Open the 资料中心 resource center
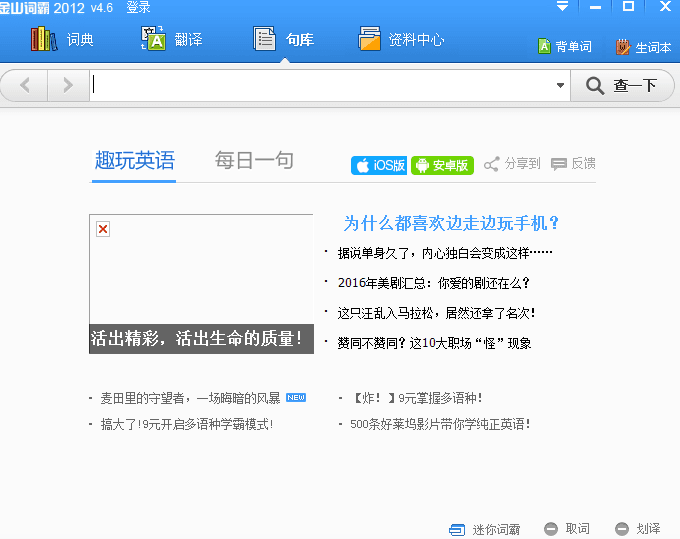Screen dimensions: 680x539 401,40
